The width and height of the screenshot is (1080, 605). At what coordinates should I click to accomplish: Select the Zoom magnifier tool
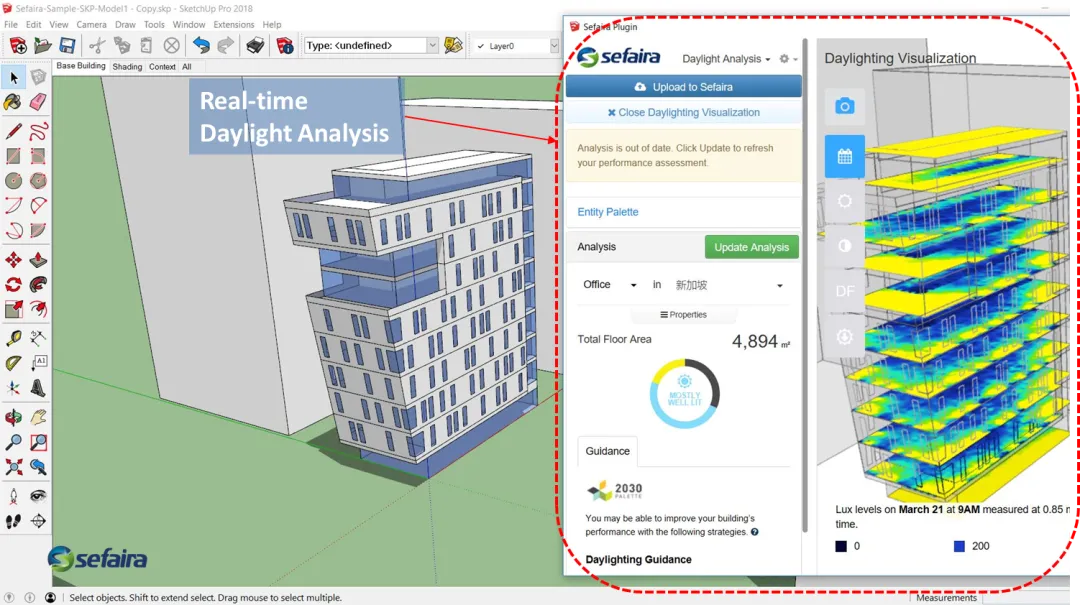tap(14, 442)
